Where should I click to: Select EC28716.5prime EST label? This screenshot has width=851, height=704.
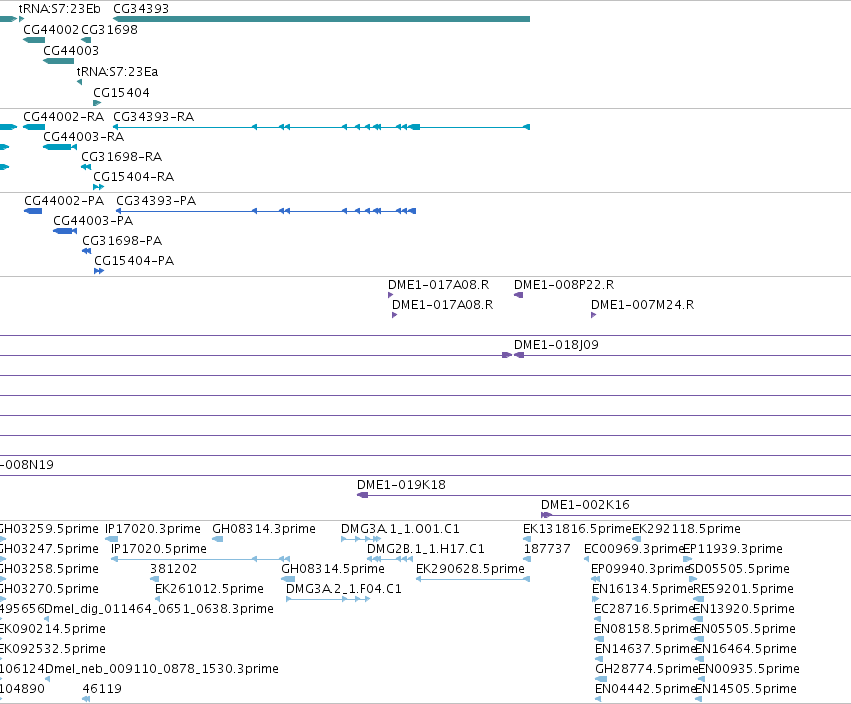[x=645, y=610]
